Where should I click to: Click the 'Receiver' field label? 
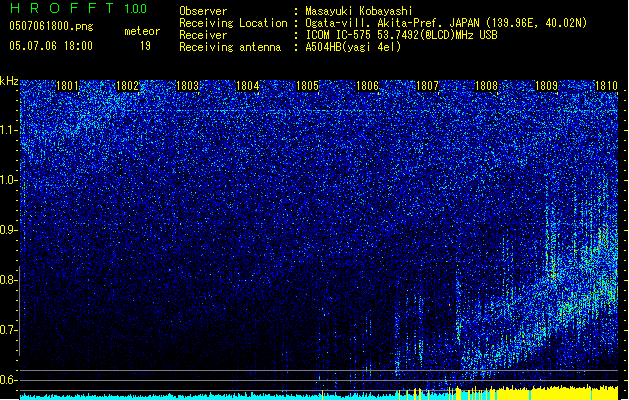pos(203,35)
